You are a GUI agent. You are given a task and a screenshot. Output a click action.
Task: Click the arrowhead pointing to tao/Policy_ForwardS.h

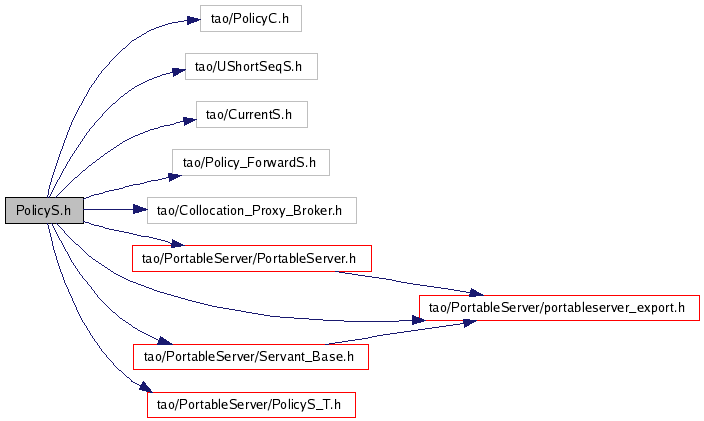tap(174, 175)
